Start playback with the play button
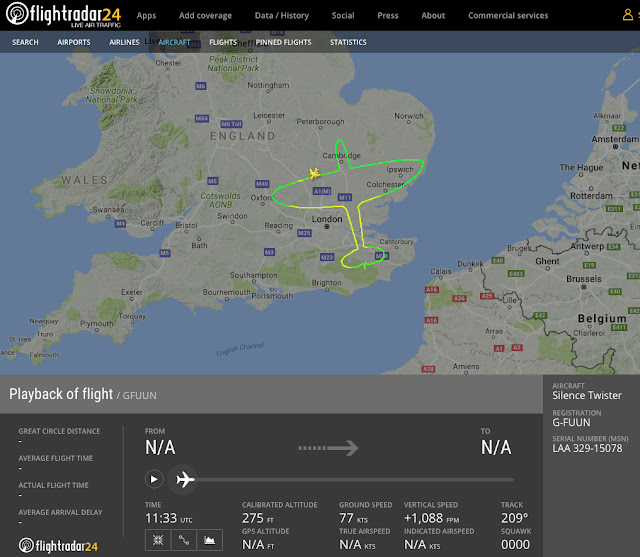Screen dimensions: 640x557 154,479
